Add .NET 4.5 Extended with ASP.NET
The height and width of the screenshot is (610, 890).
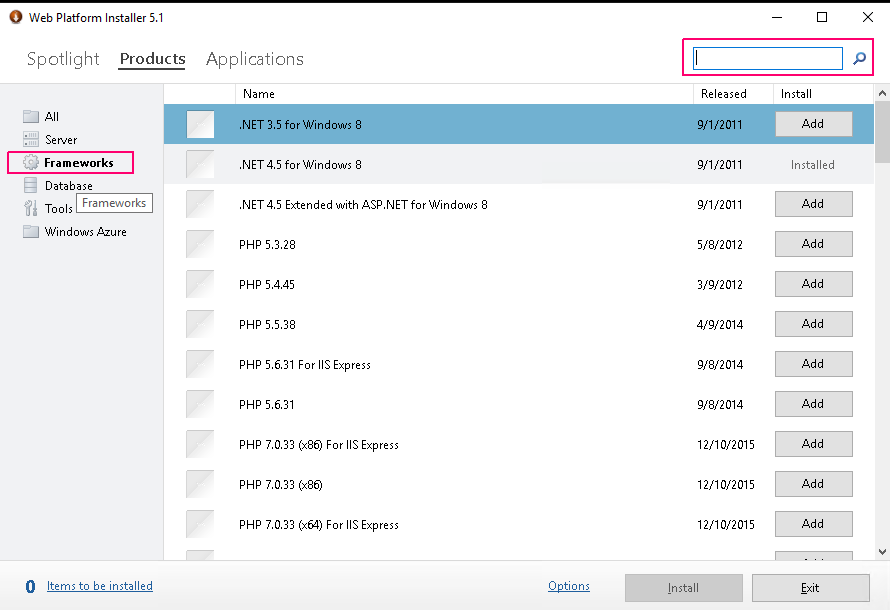click(813, 204)
